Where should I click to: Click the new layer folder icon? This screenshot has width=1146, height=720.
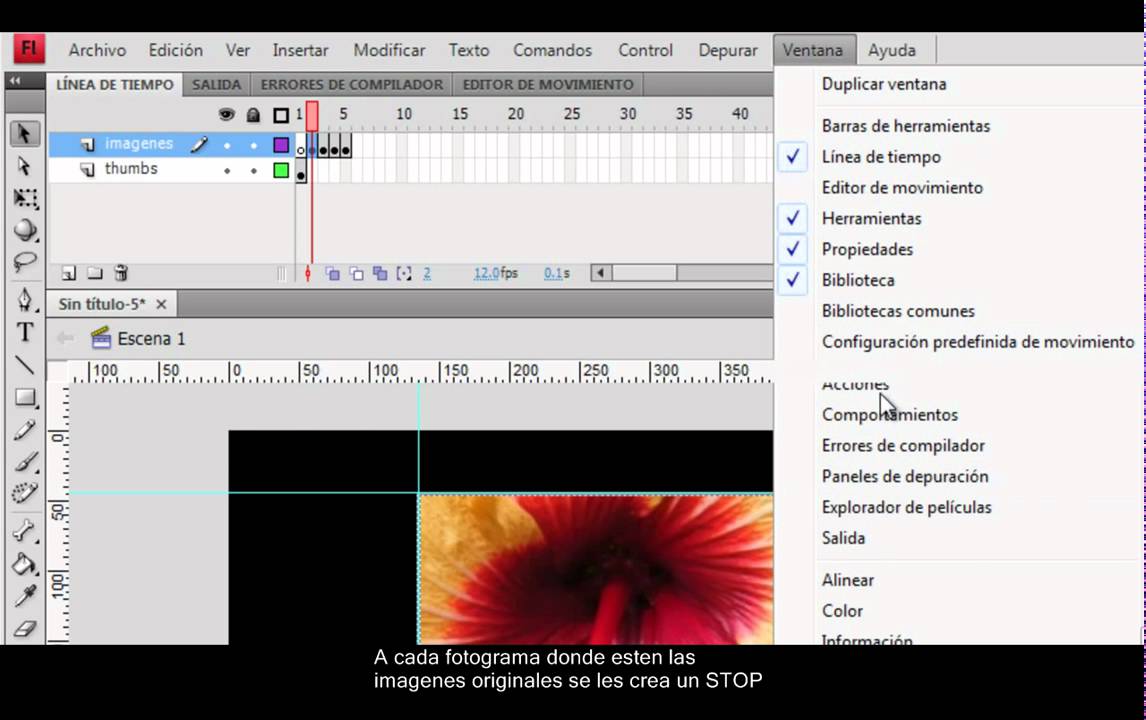[95, 273]
